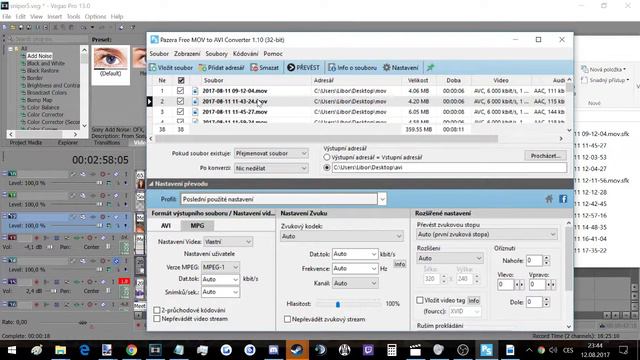Open File Explorer from the taskbar
Screen dimensions: 640x360
[60, 350]
